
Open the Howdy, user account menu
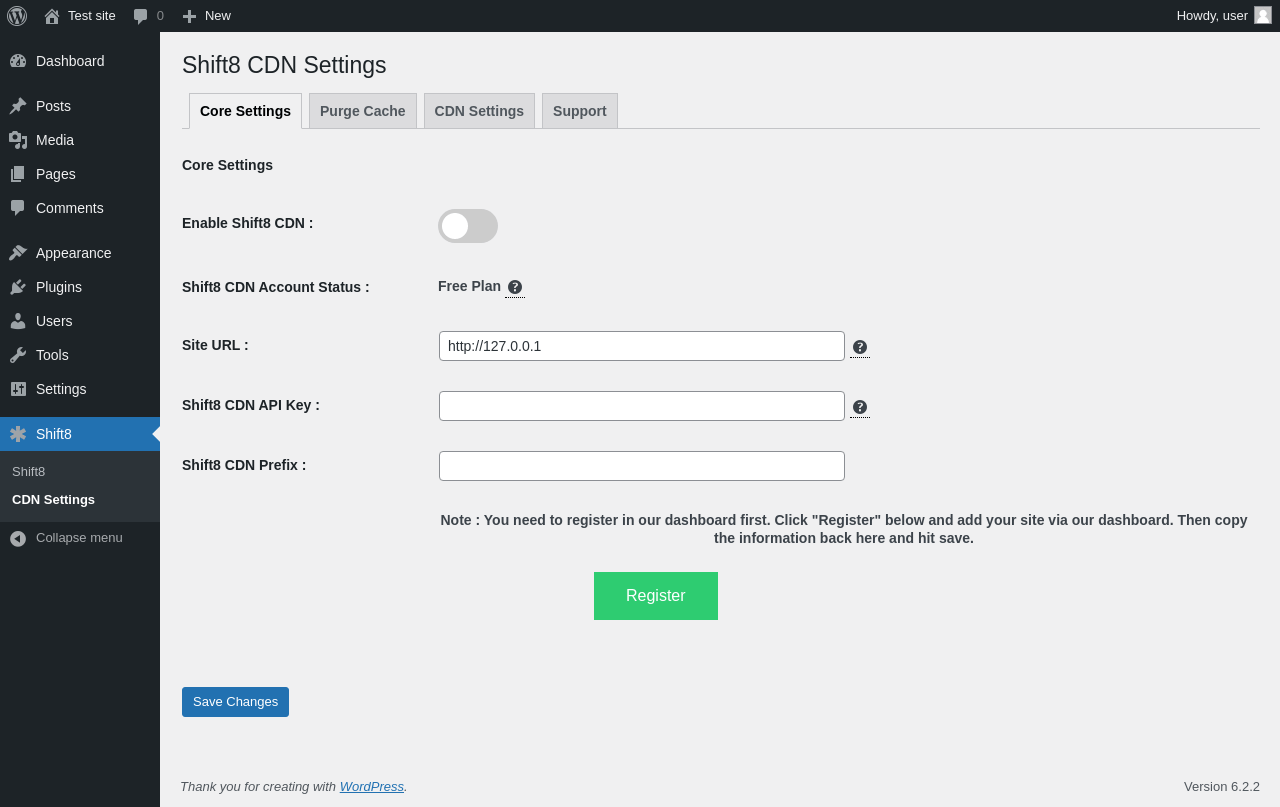point(1212,16)
